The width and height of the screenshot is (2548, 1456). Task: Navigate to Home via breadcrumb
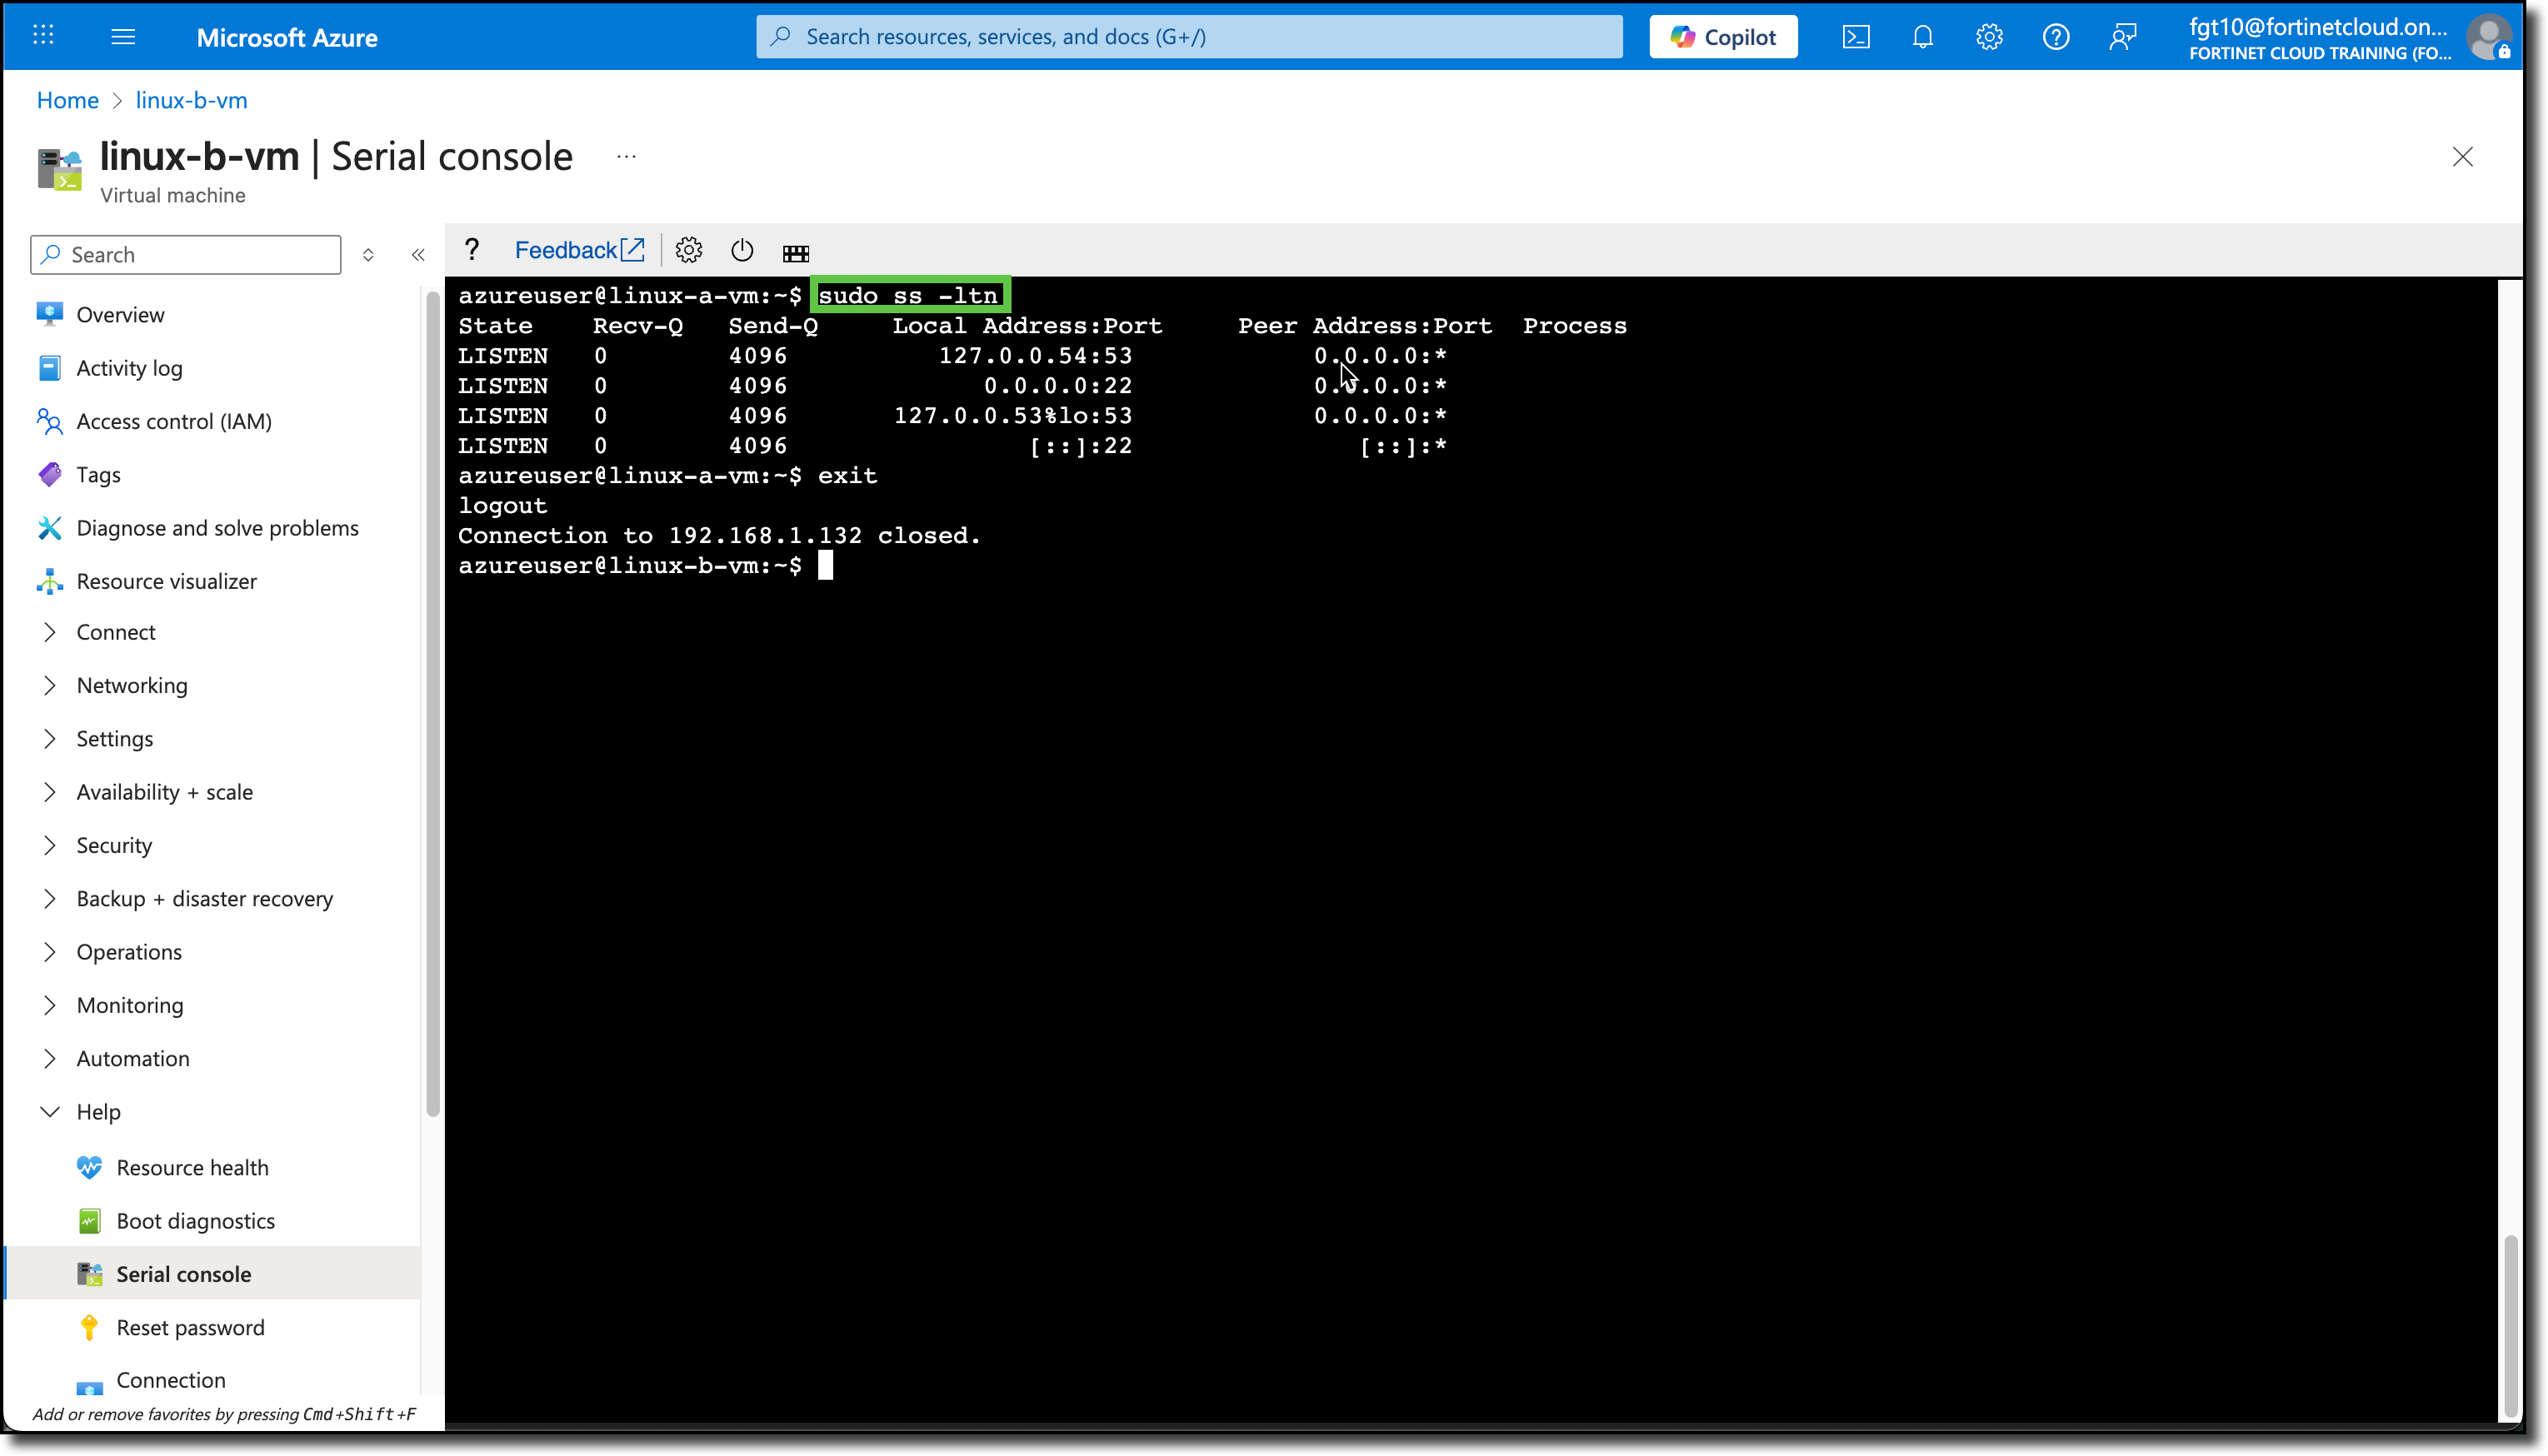coord(67,100)
